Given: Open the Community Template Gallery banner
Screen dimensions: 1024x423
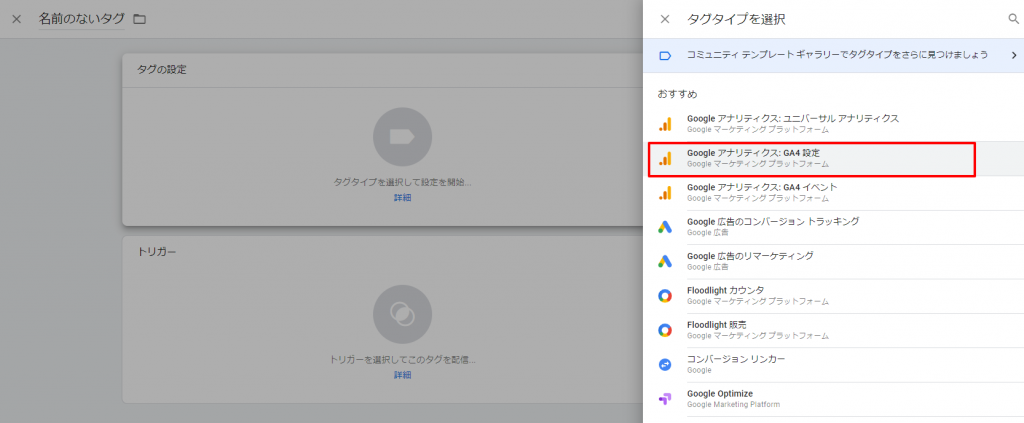Looking at the screenshot, I should coord(833,55).
